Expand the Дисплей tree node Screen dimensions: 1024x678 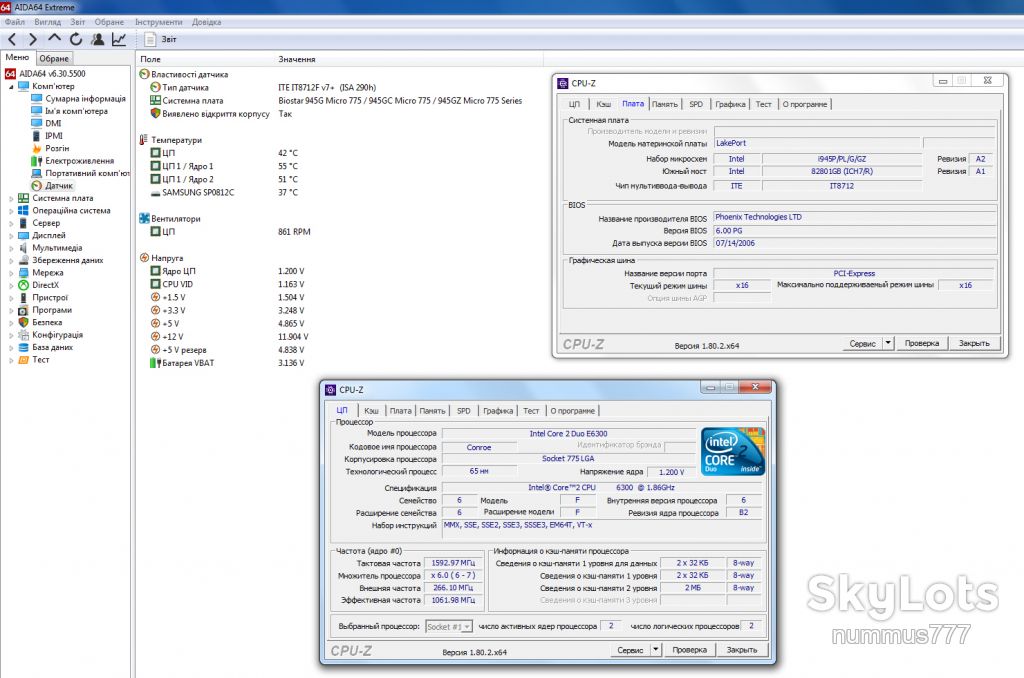11,236
